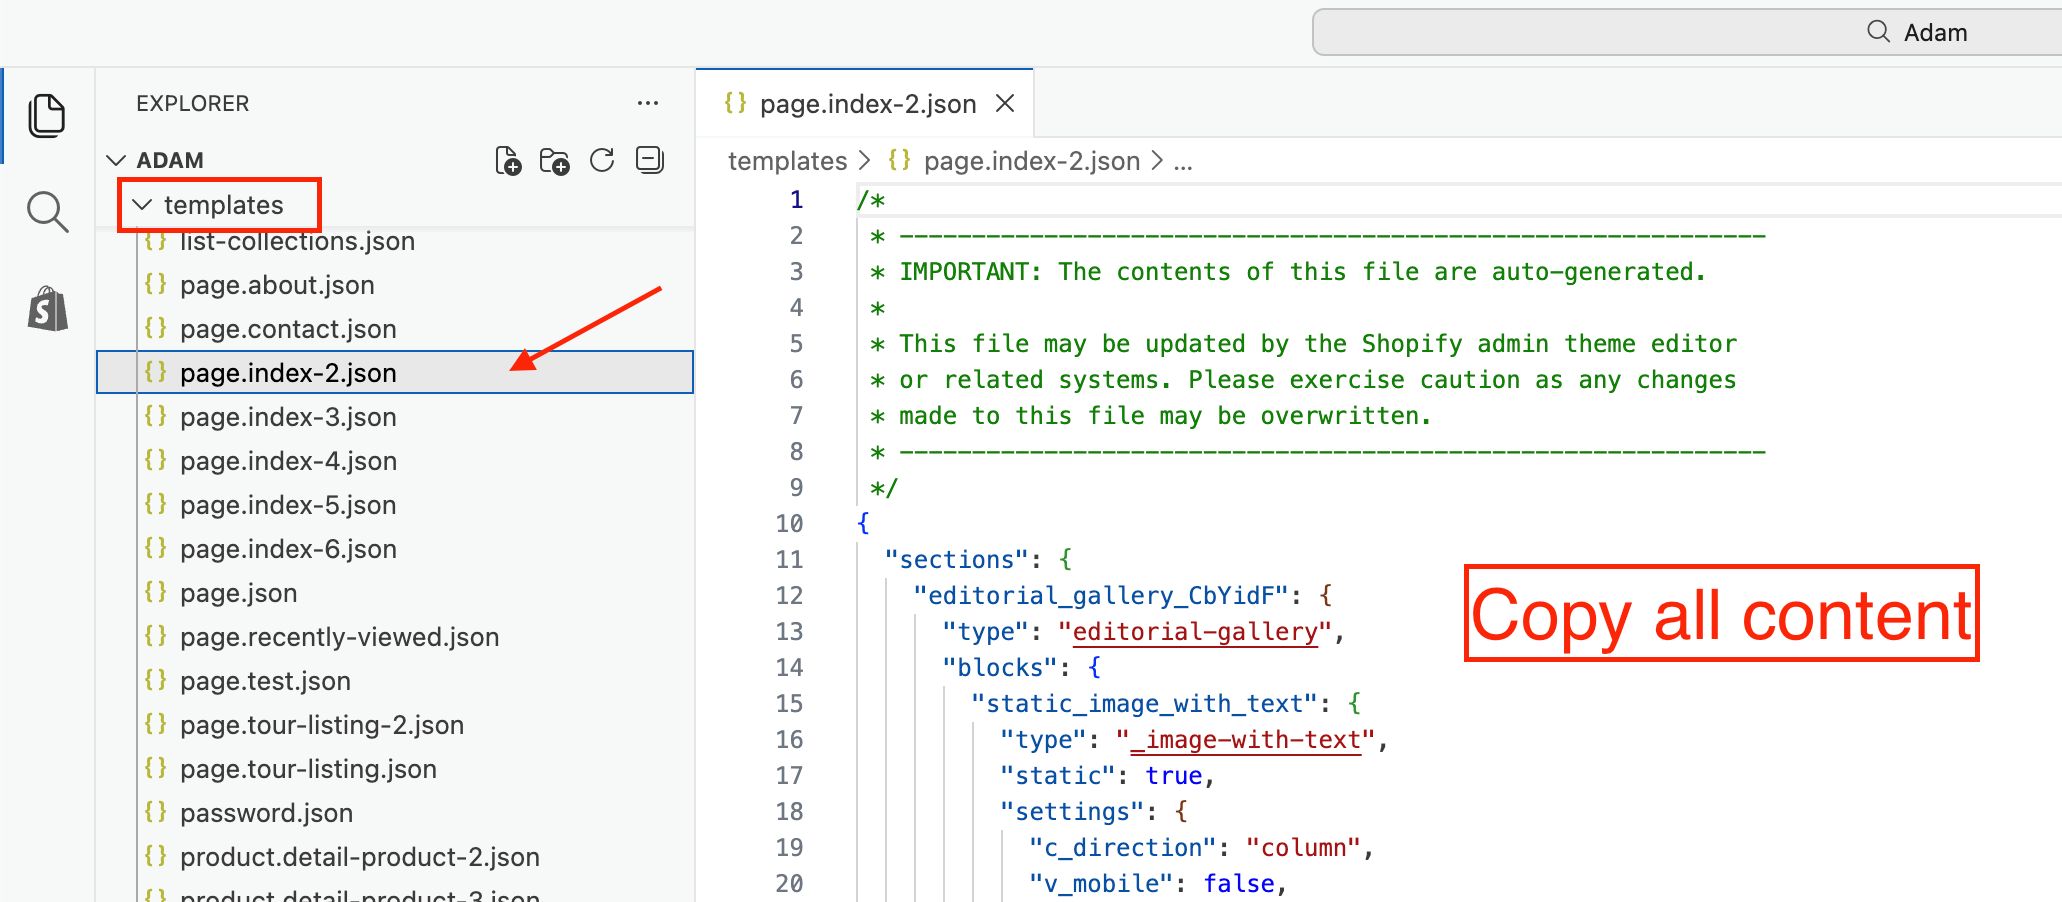The image size is (2062, 902).
Task: Click line number 1 in the gutter
Action: pyautogui.click(x=796, y=199)
